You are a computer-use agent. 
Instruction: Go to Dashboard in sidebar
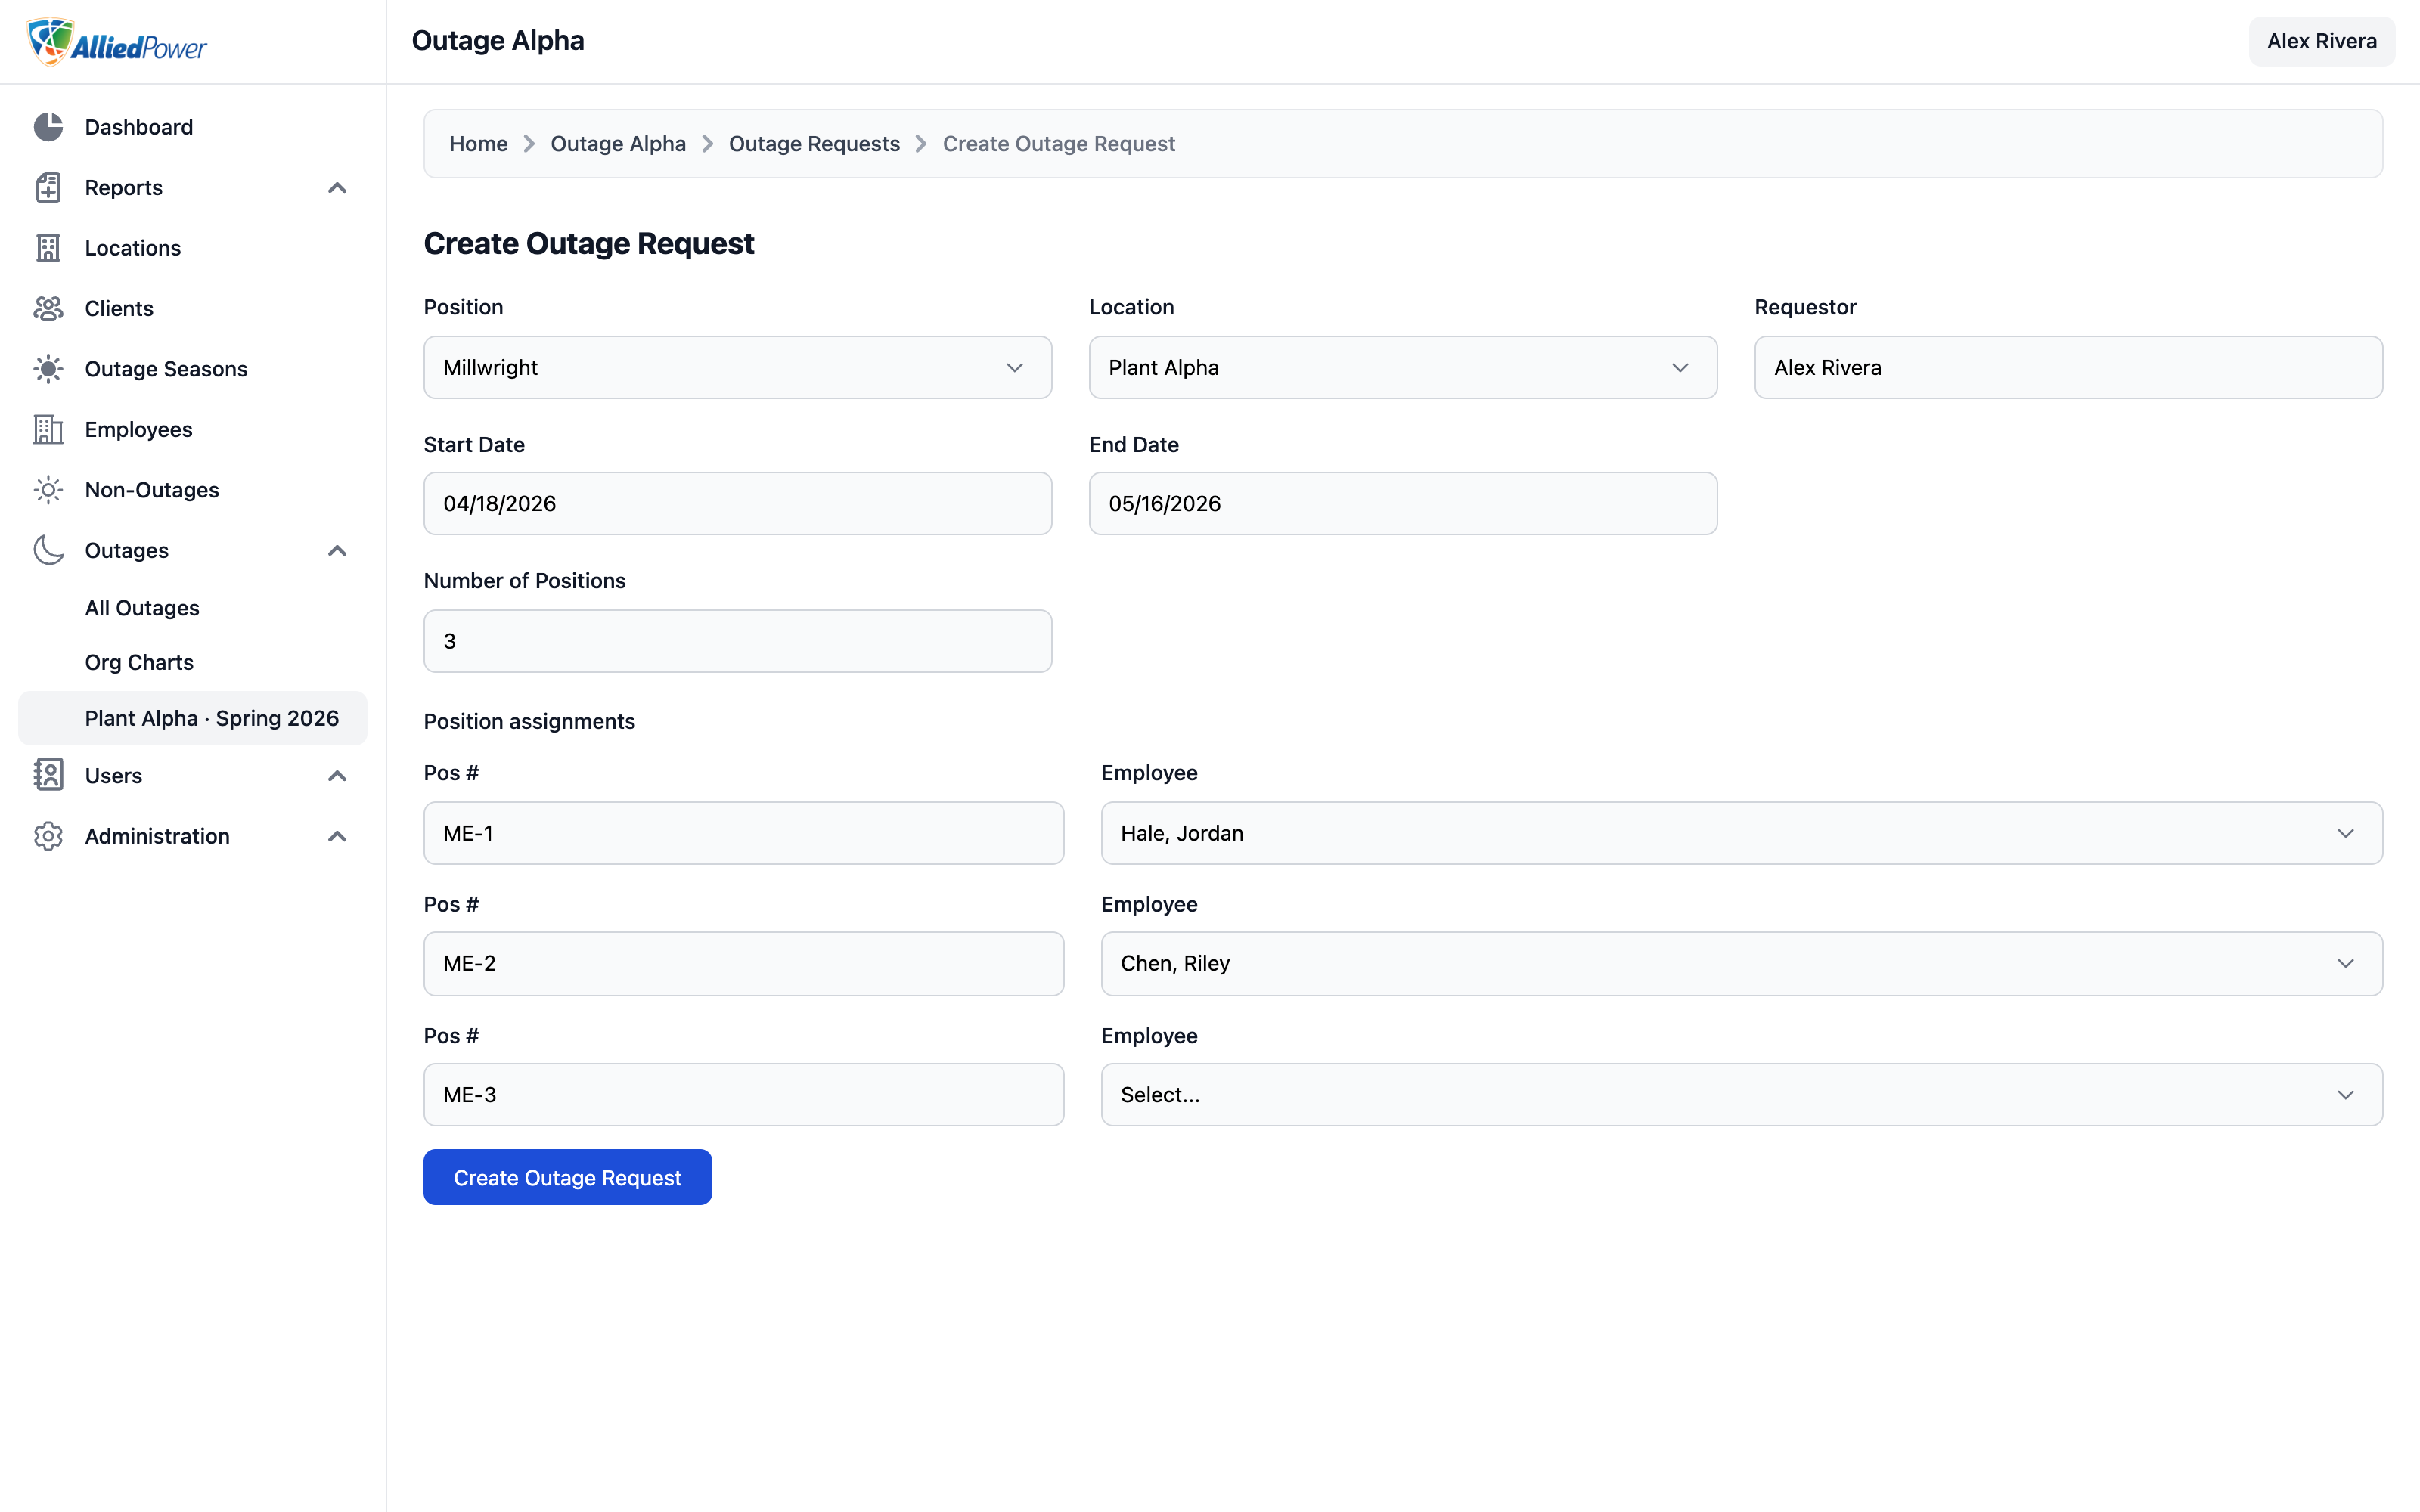(192, 127)
